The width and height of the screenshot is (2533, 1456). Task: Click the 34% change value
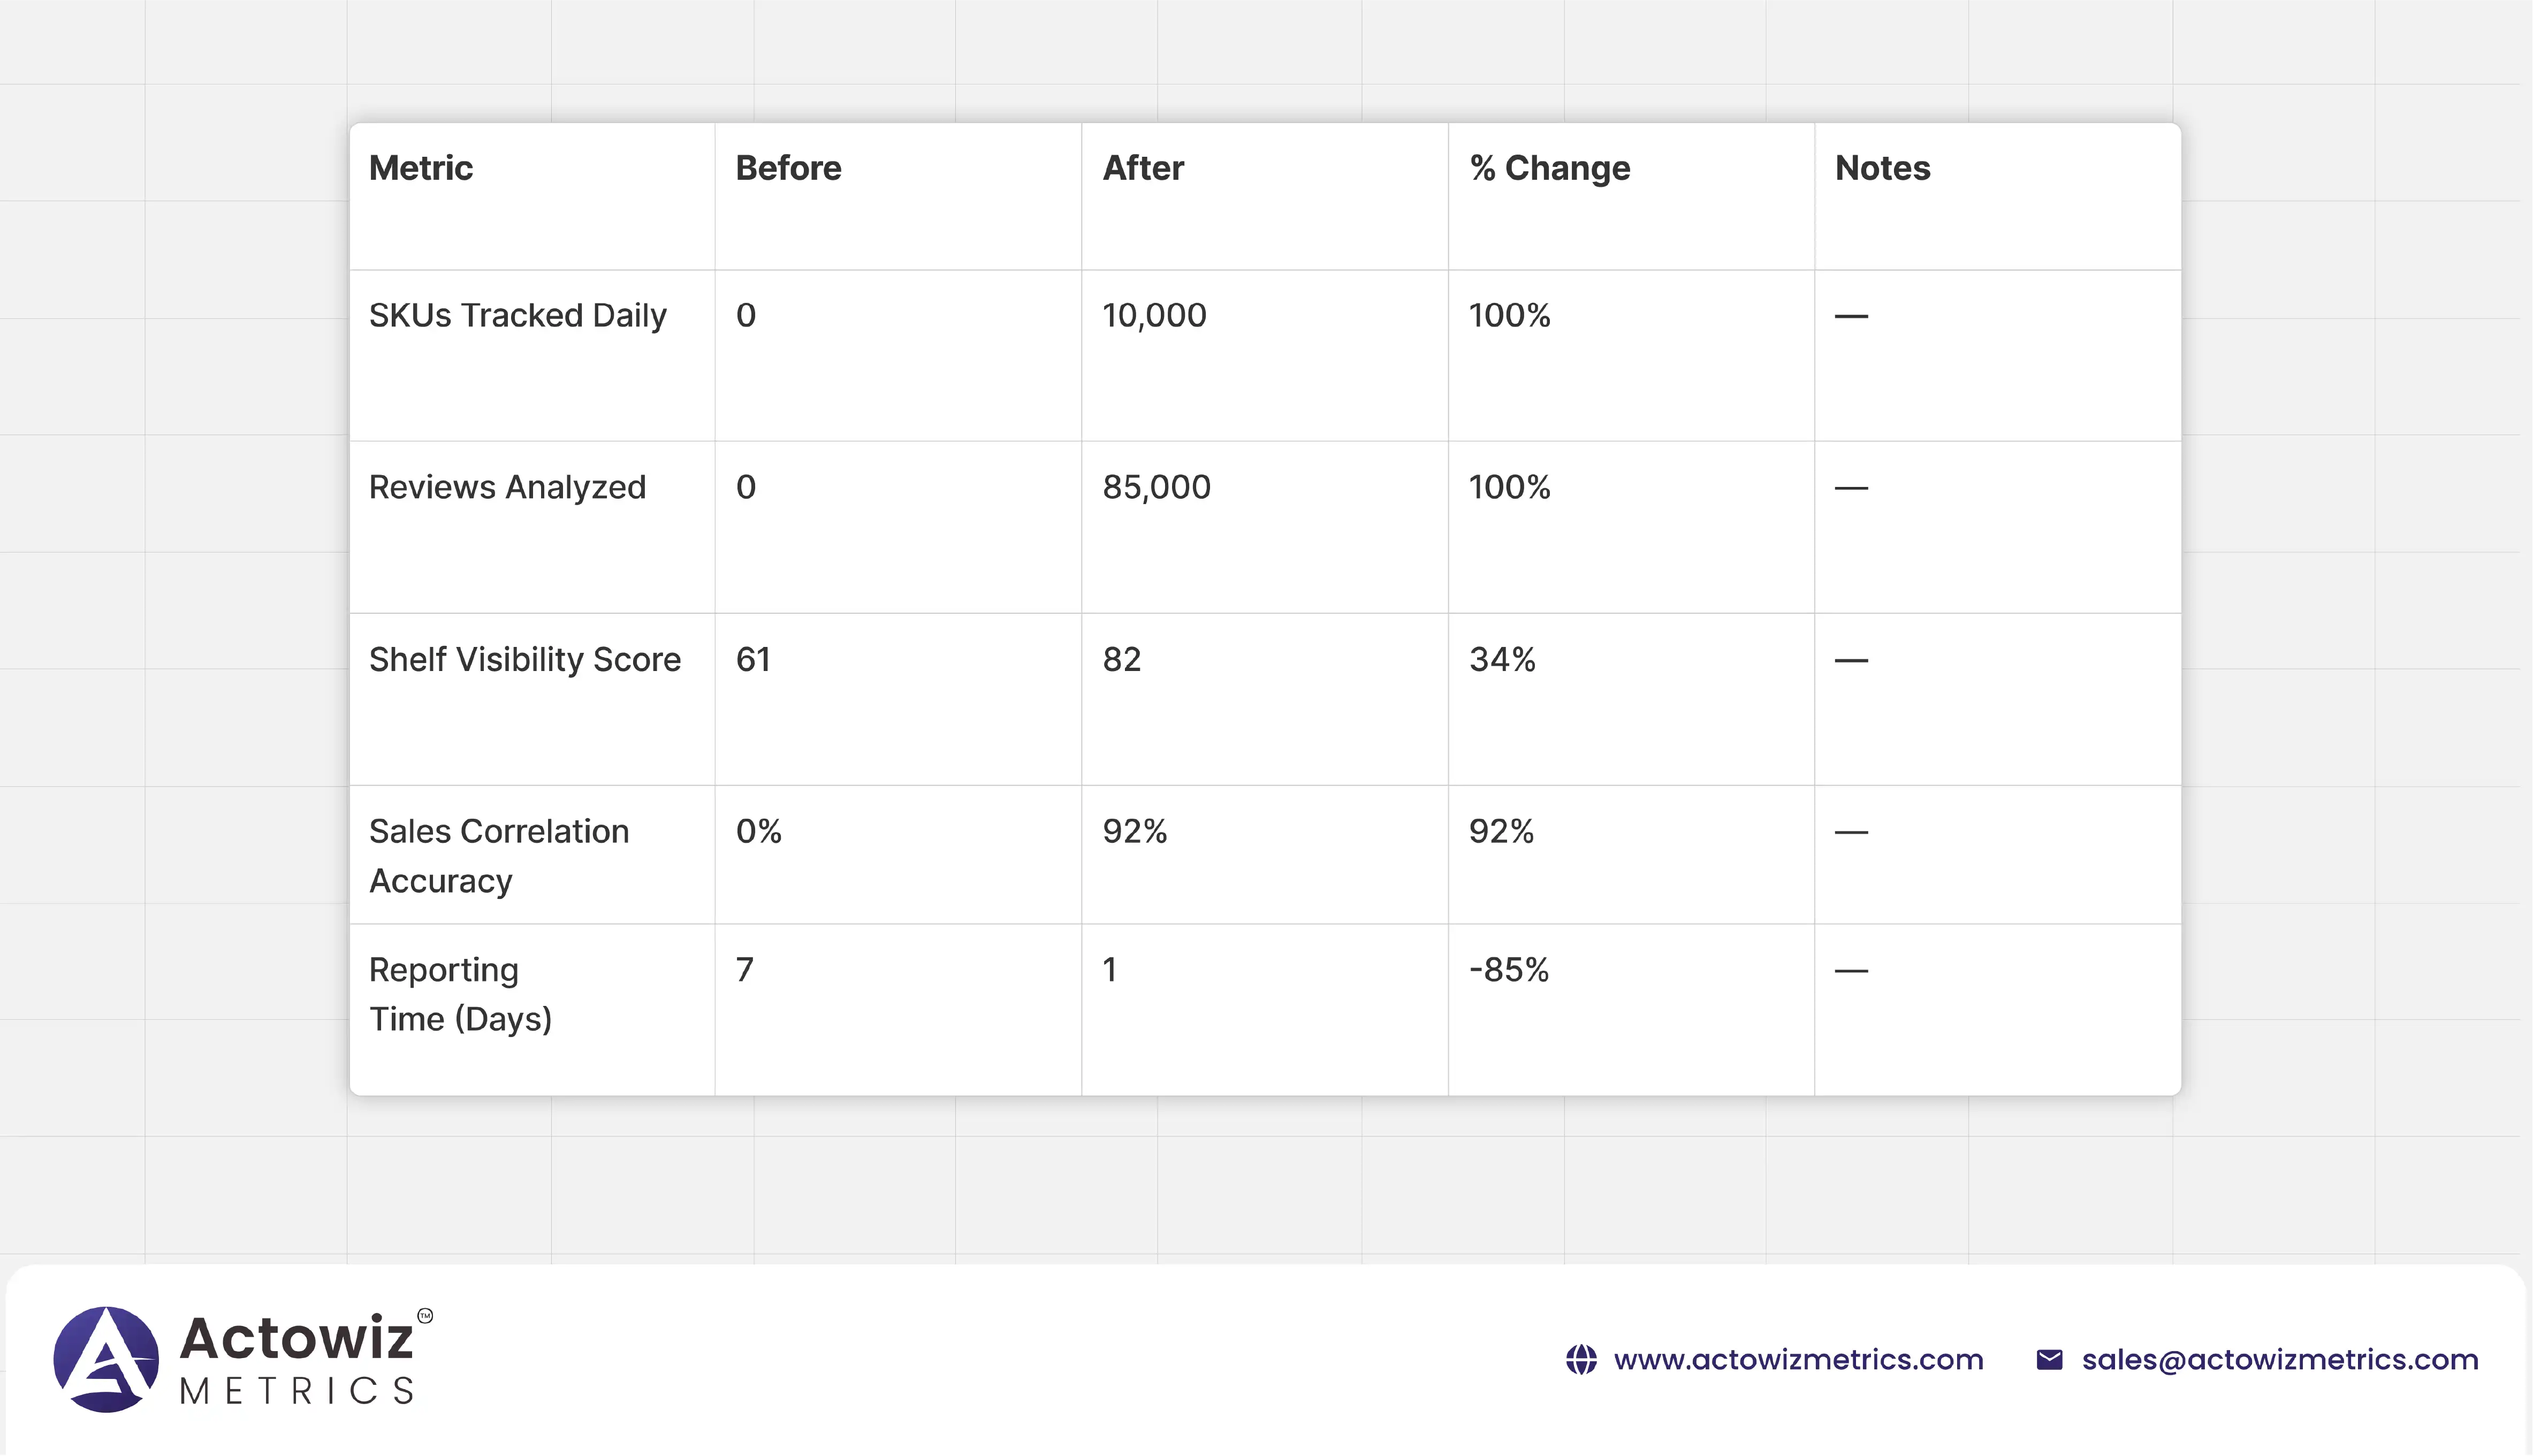tap(1502, 659)
